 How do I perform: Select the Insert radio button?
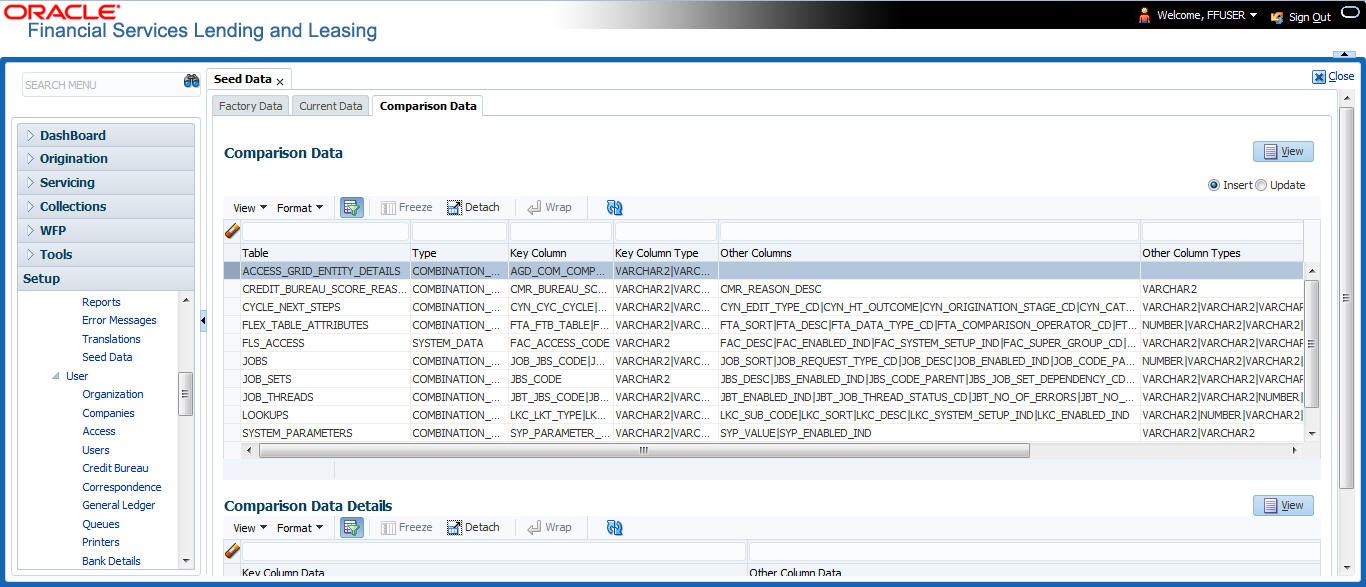[1214, 185]
